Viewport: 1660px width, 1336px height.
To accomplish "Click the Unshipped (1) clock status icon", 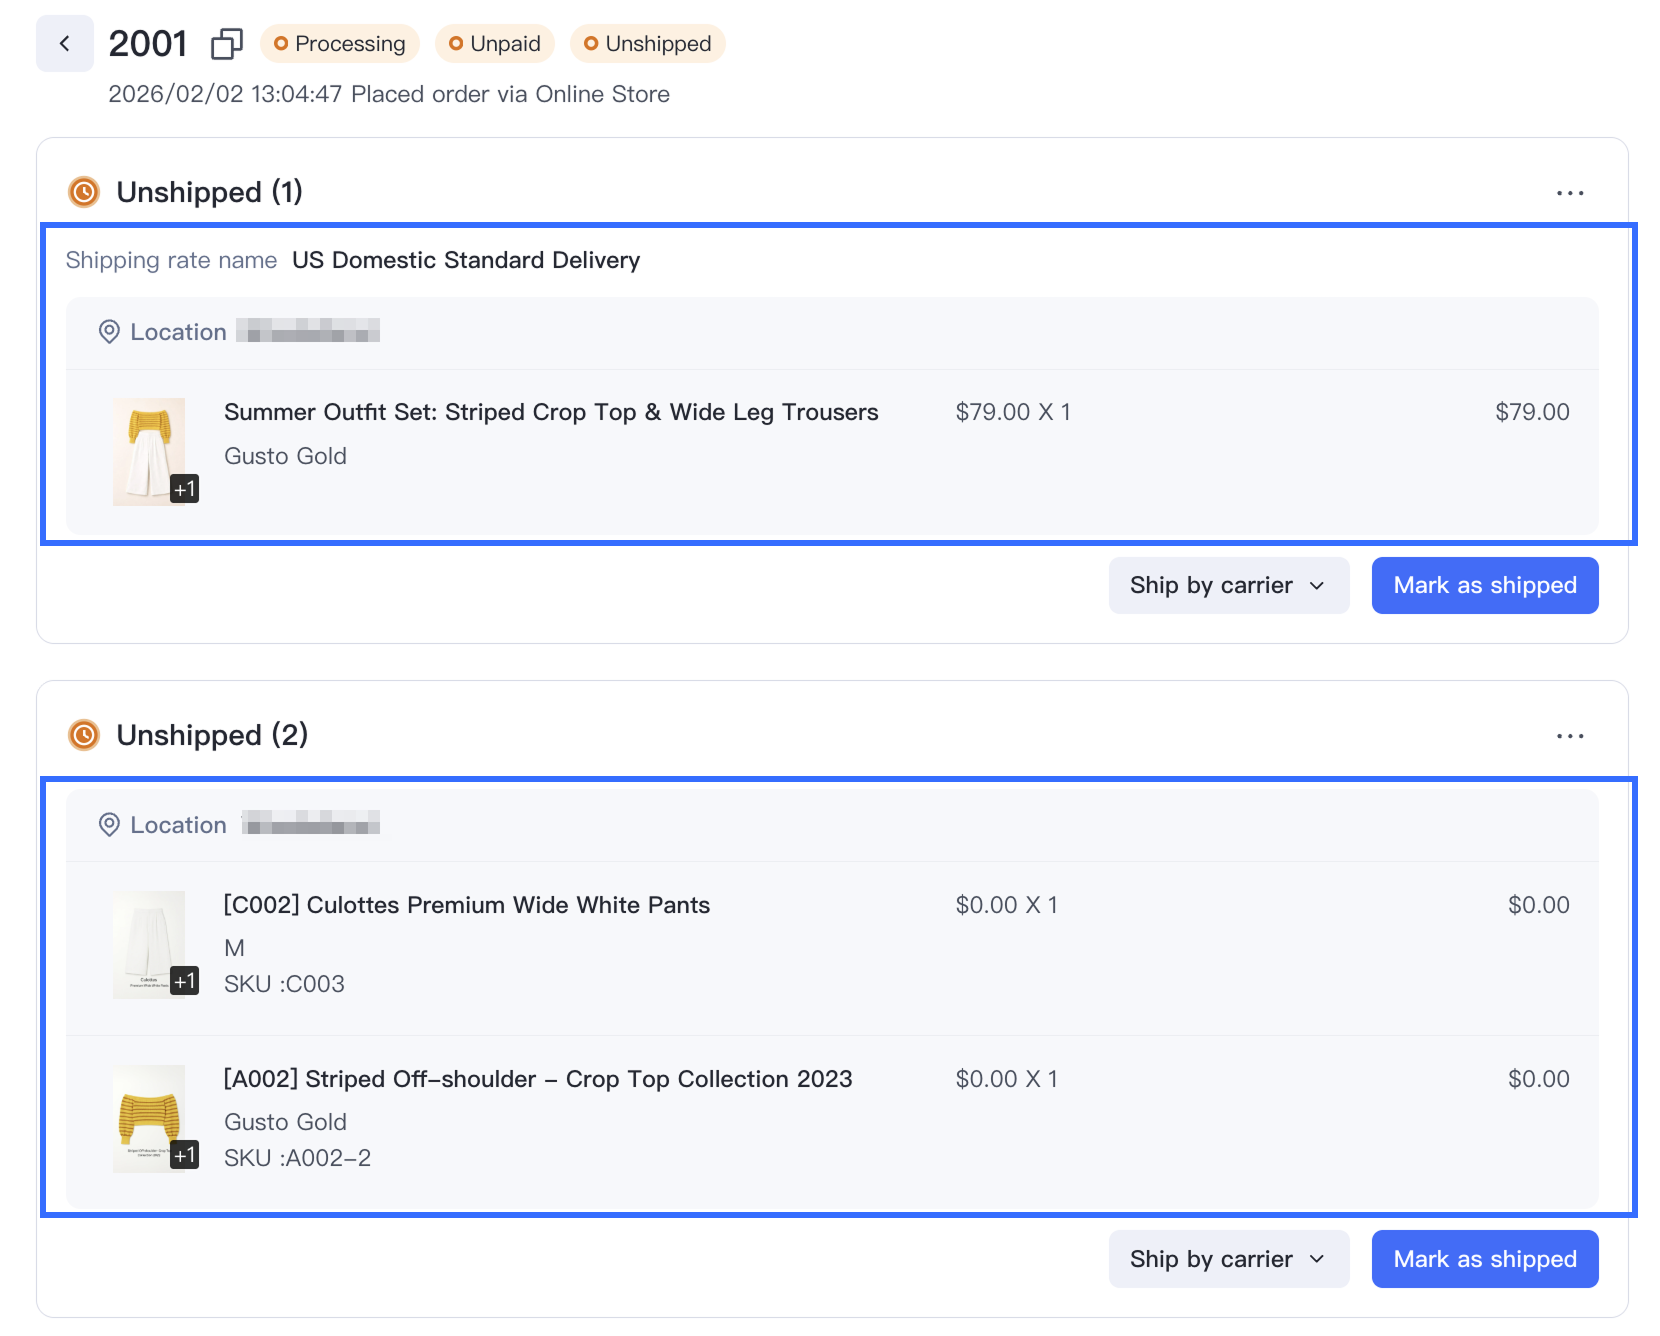I will click(84, 192).
